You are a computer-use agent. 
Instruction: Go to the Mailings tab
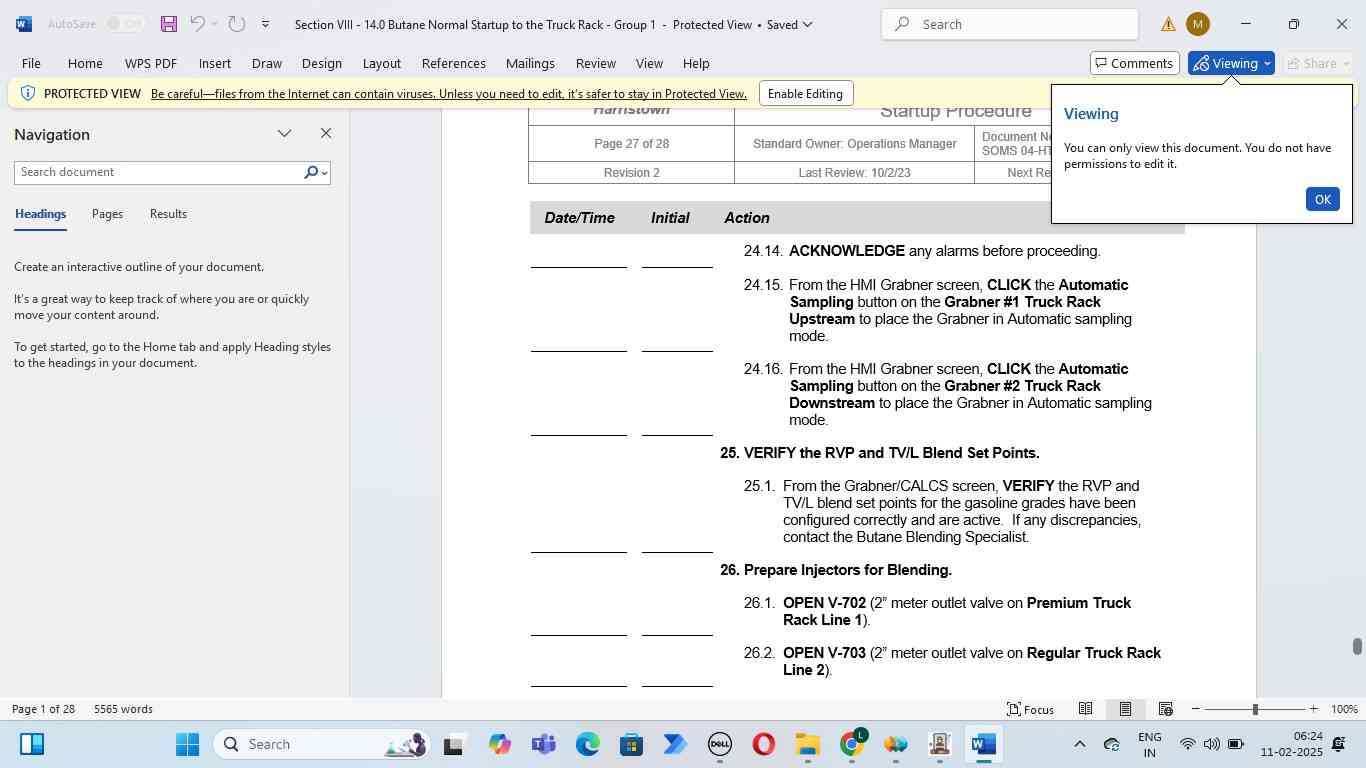coord(530,63)
